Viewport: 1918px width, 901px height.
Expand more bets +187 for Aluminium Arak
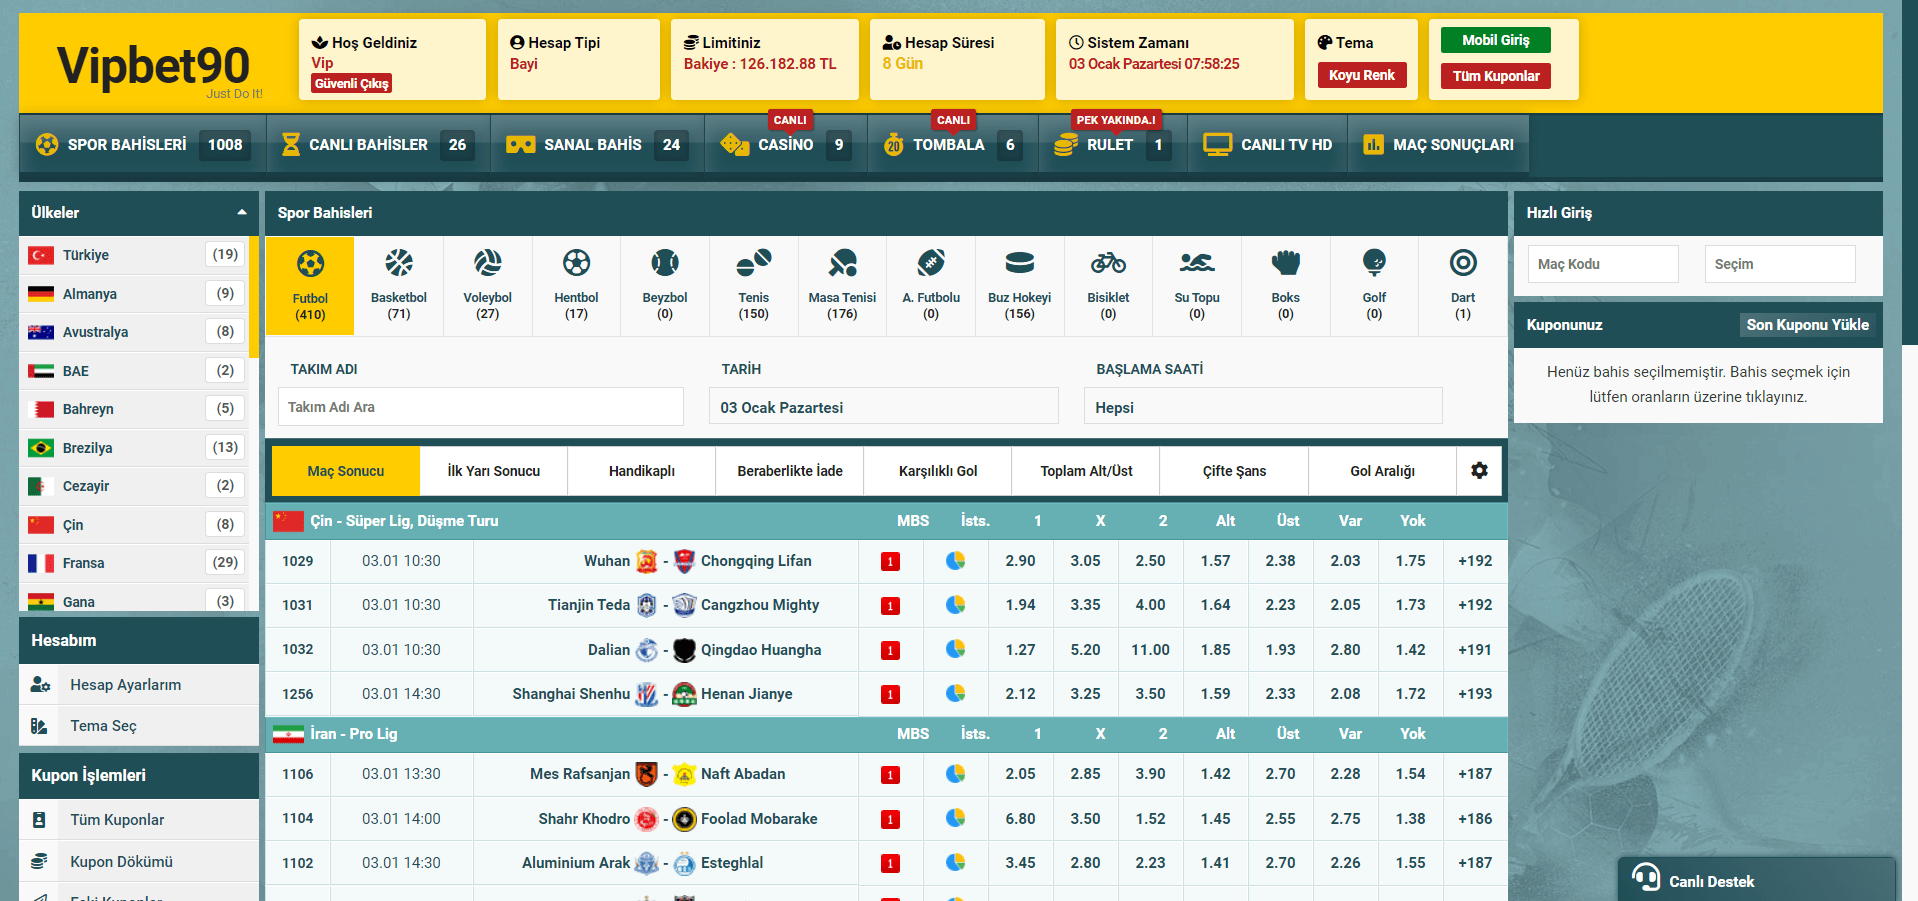tap(1475, 863)
